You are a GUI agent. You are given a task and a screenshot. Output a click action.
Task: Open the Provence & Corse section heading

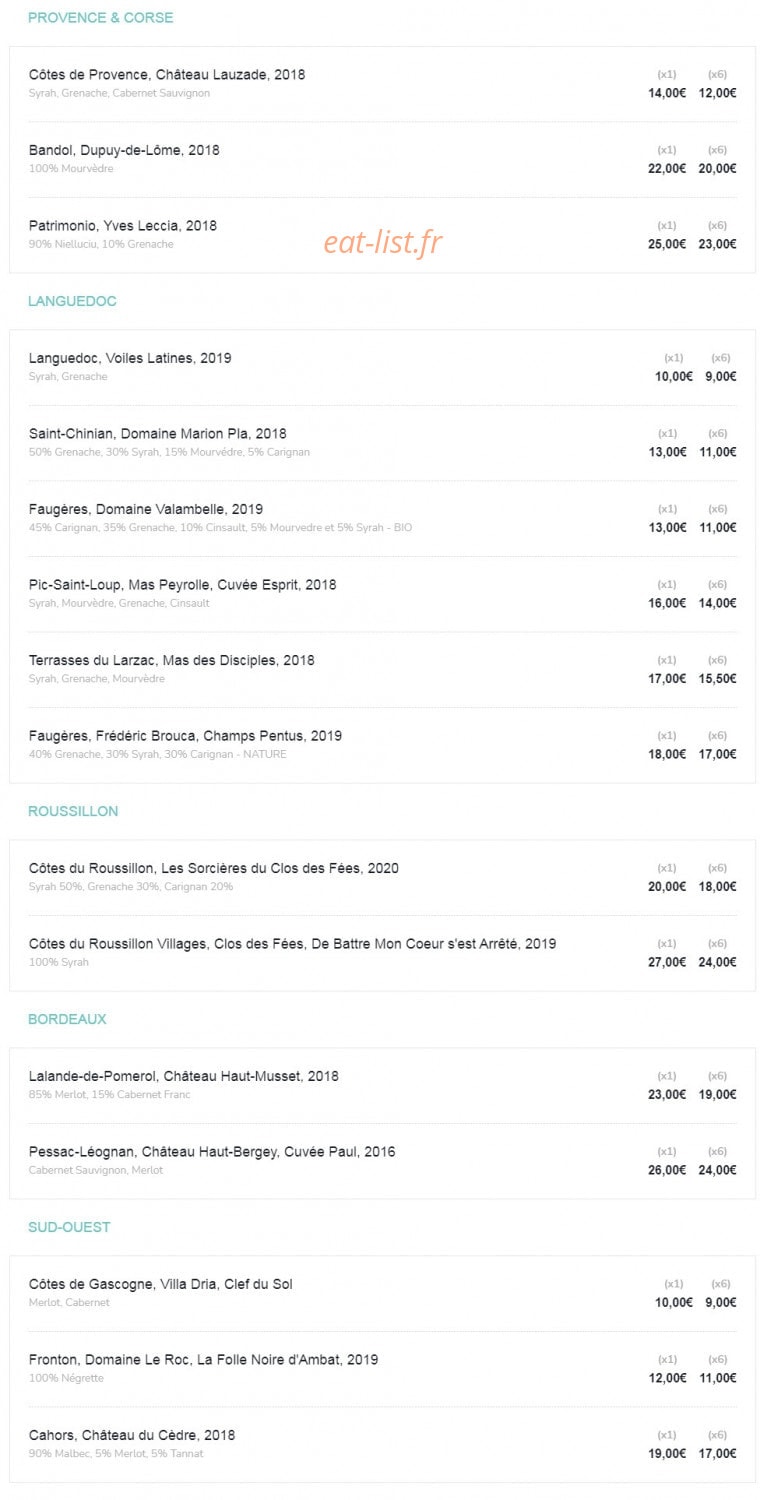pyautogui.click(x=100, y=17)
